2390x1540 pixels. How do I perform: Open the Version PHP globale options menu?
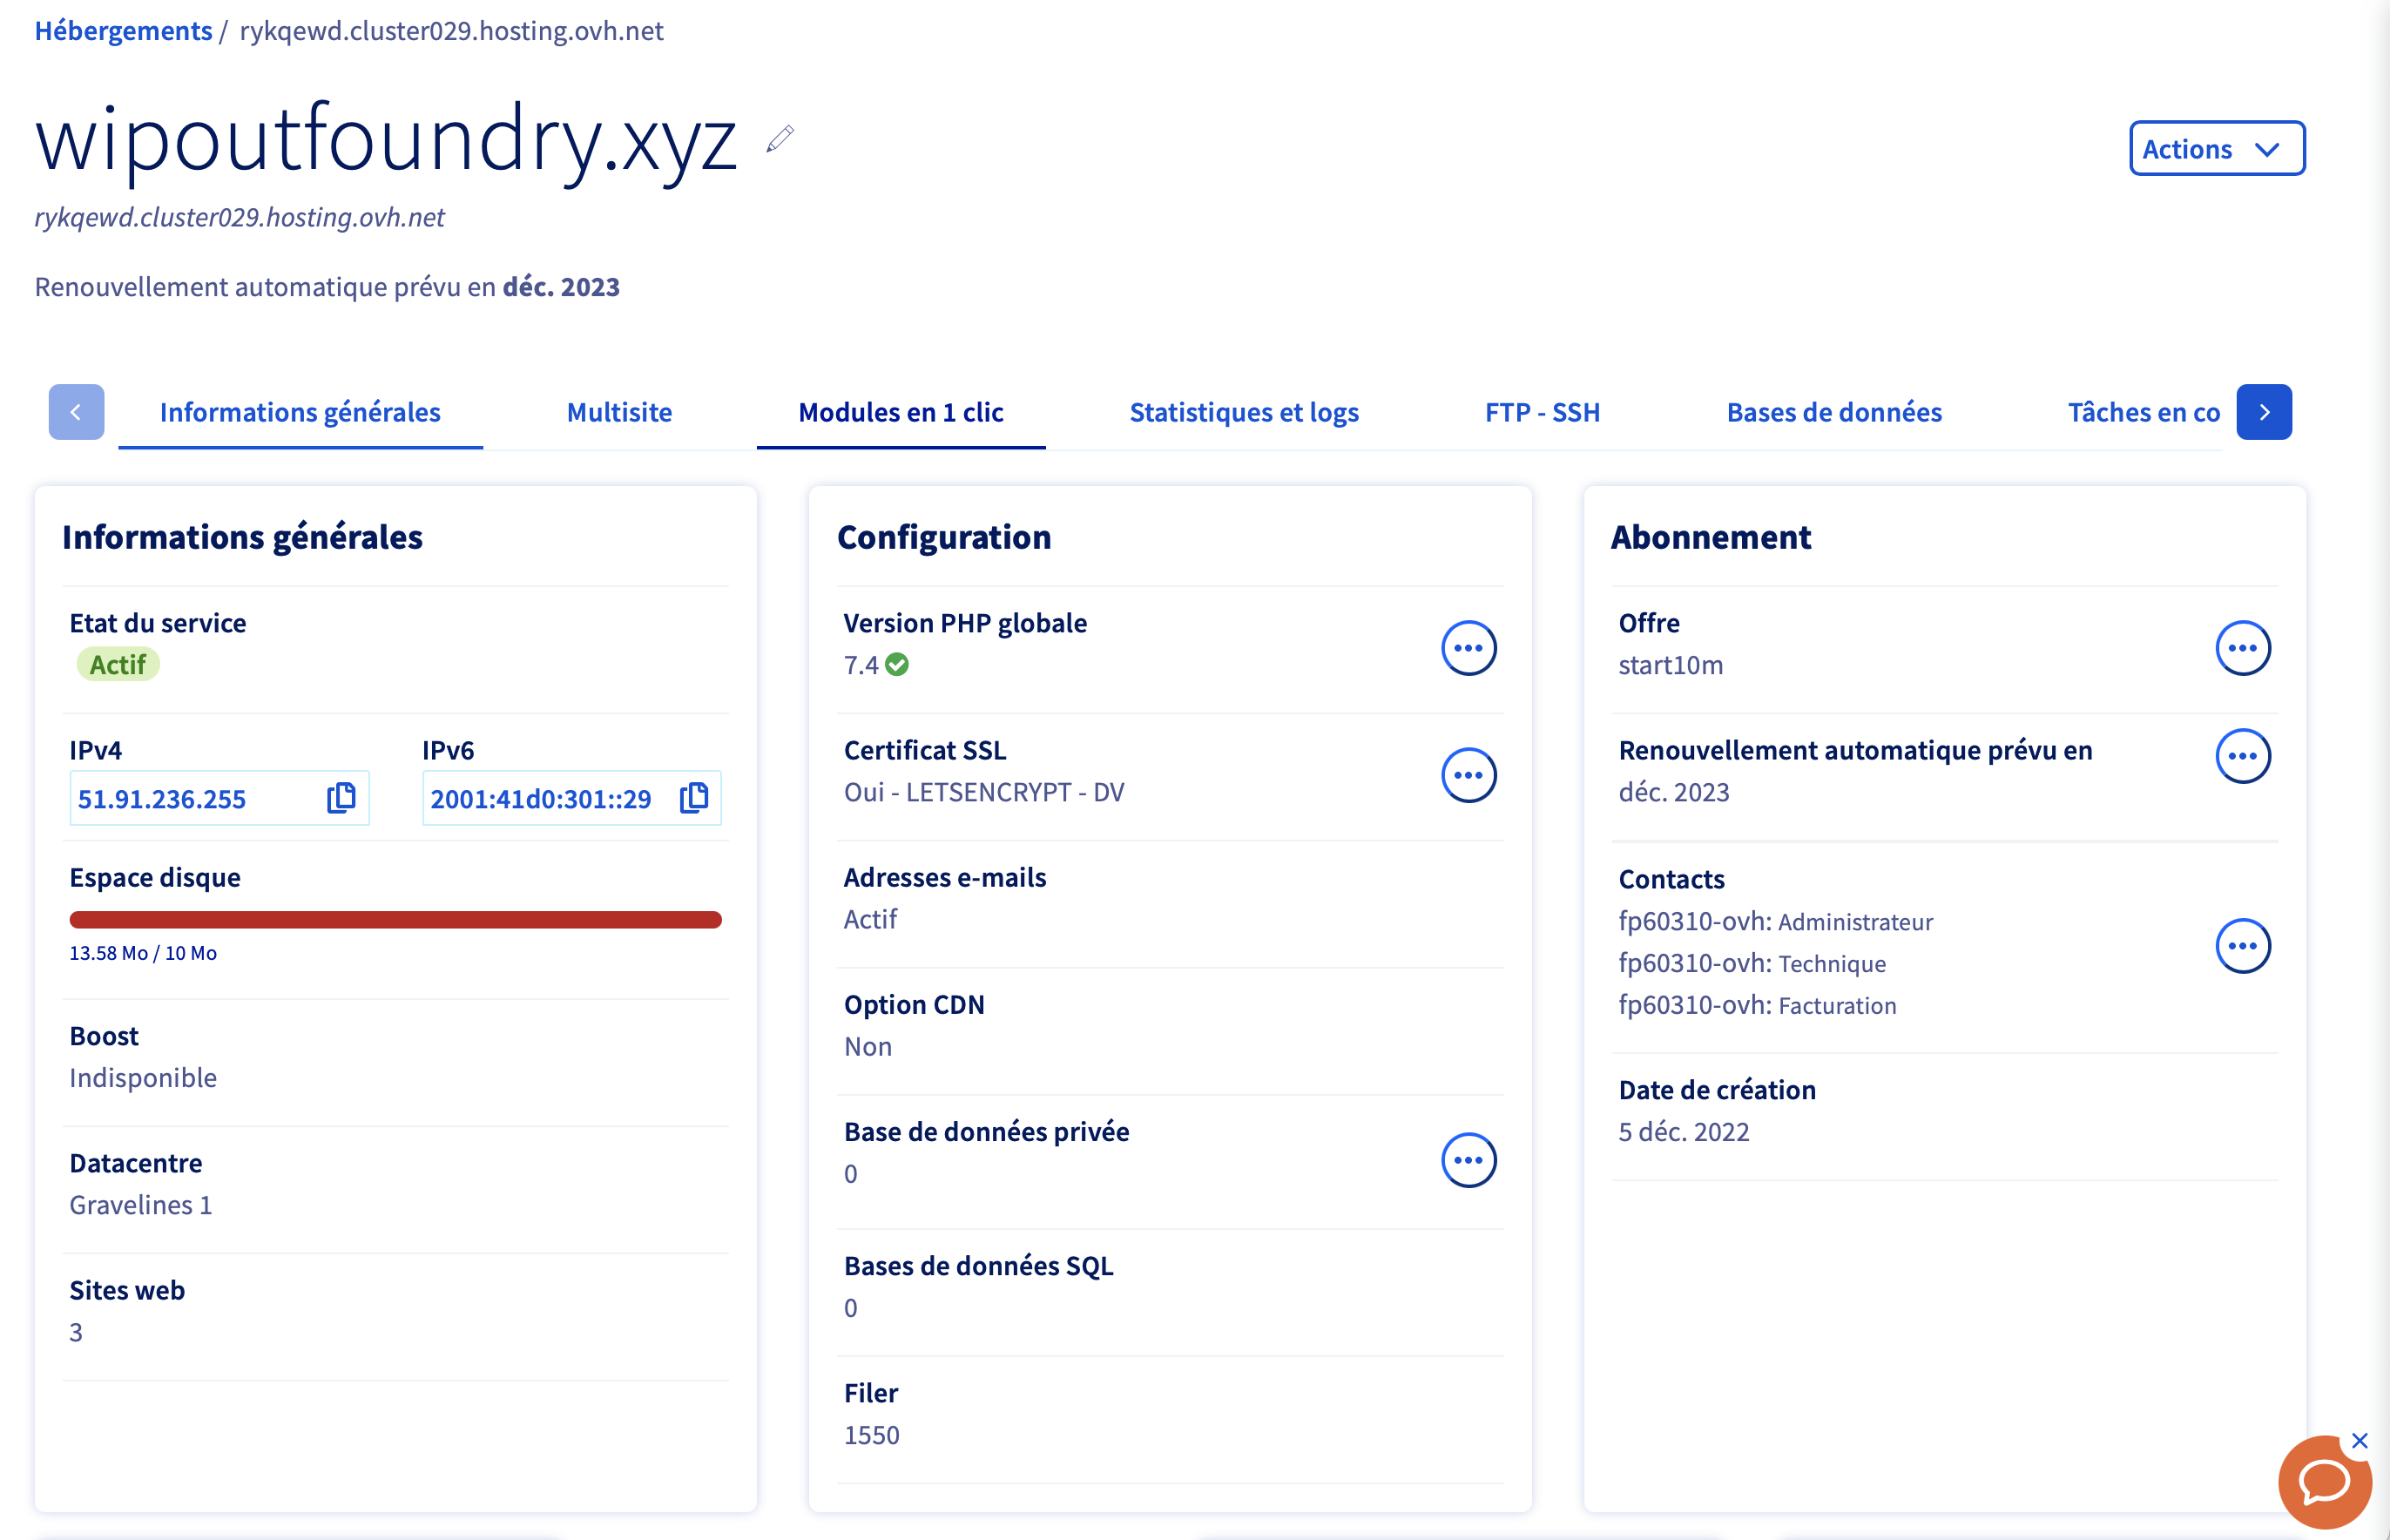click(1467, 648)
